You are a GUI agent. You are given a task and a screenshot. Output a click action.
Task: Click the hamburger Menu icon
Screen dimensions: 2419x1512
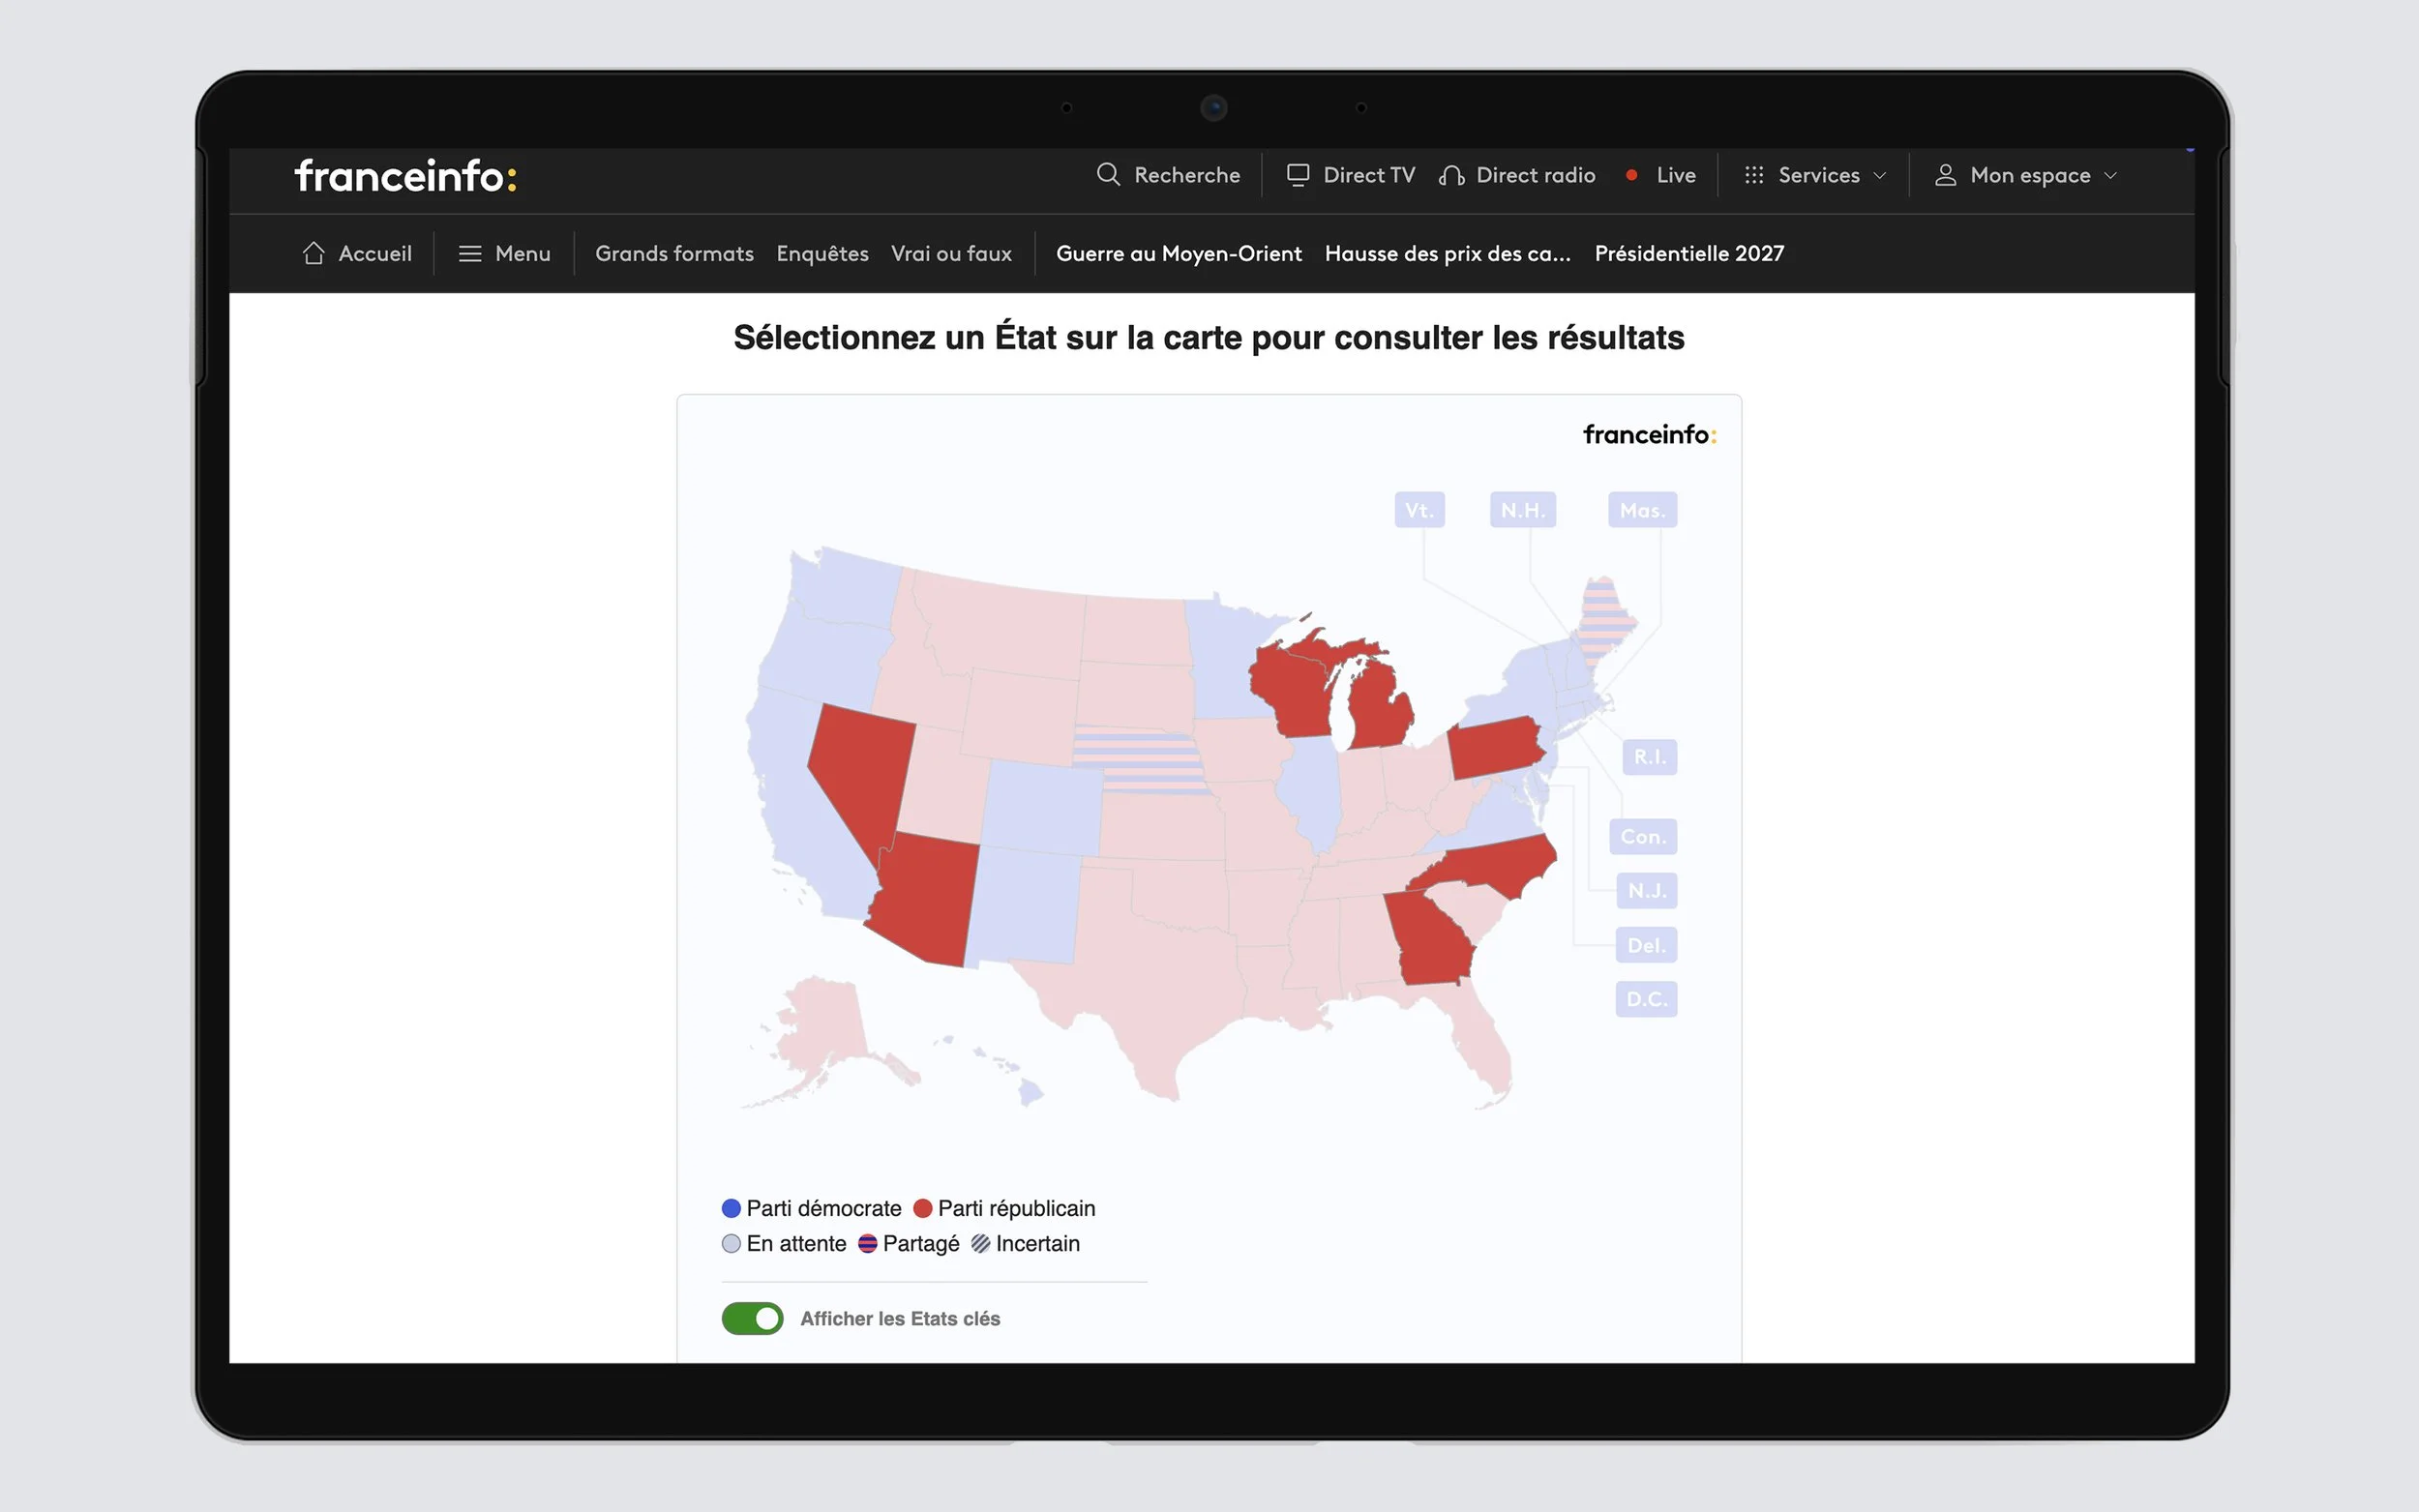pos(469,253)
